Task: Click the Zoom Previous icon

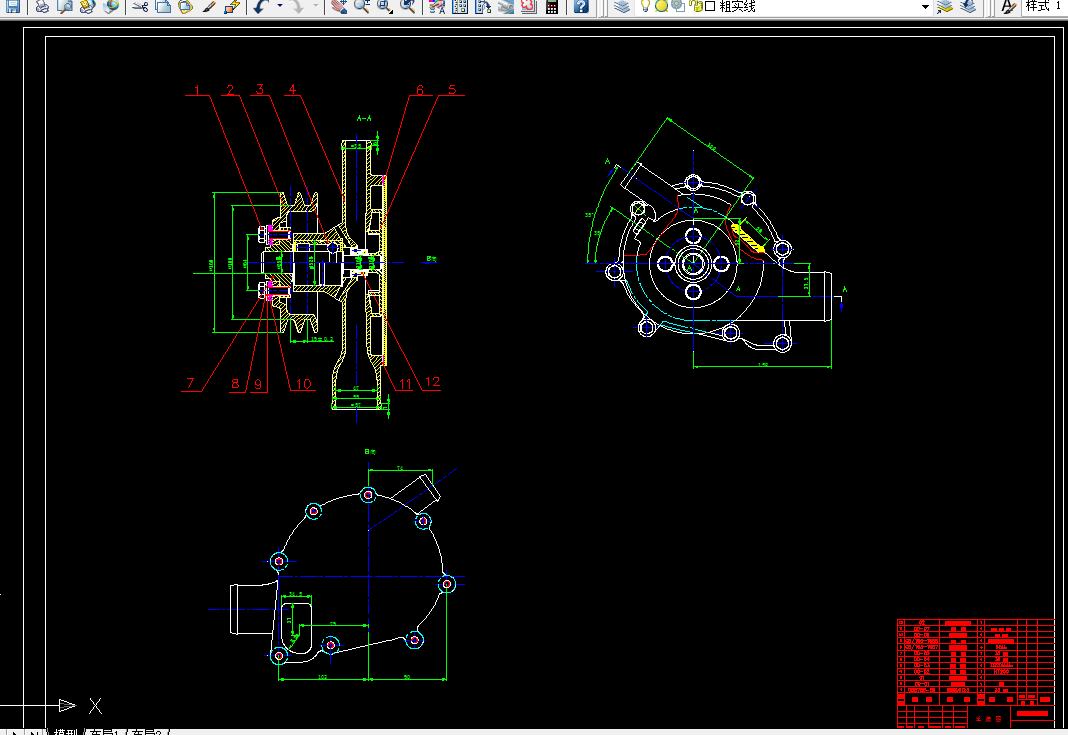Action: point(408,6)
